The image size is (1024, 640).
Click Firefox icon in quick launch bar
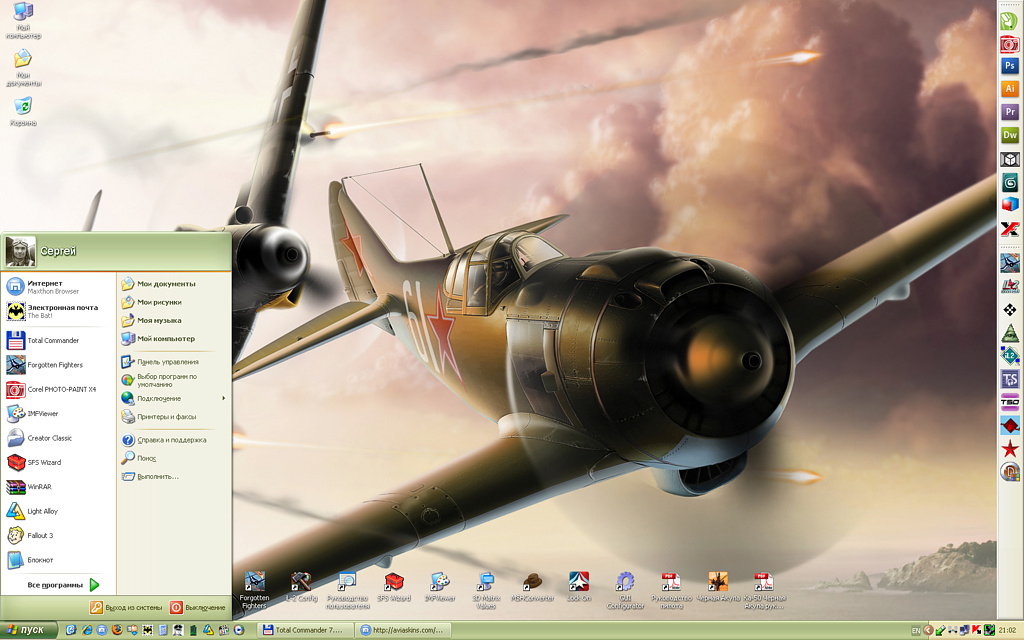pyautogui.click(x=117, y=630)
